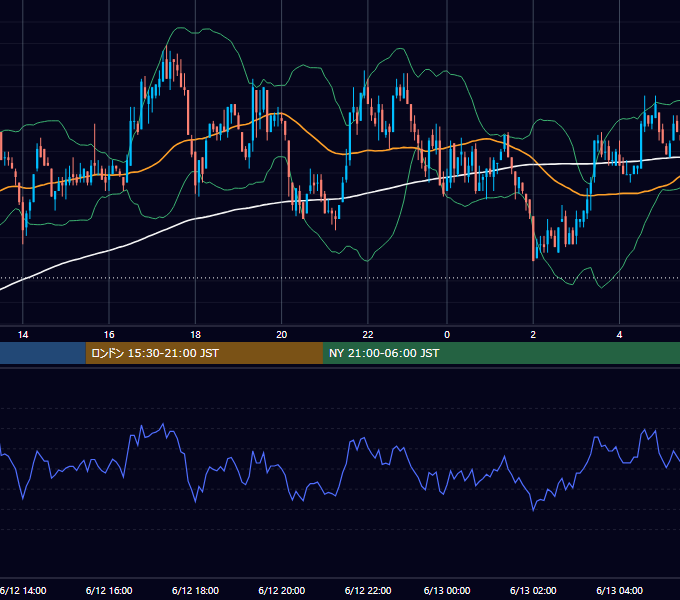Click the 6/13 02:00 time label
This screenshot has width=680, height=600.
533,590
